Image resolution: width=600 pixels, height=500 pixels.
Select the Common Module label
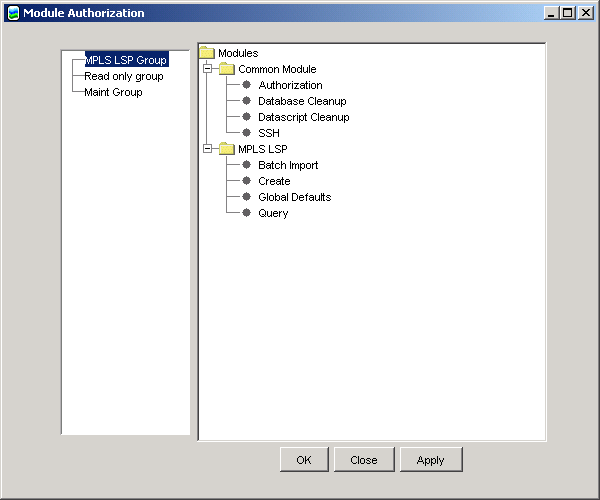277,69
